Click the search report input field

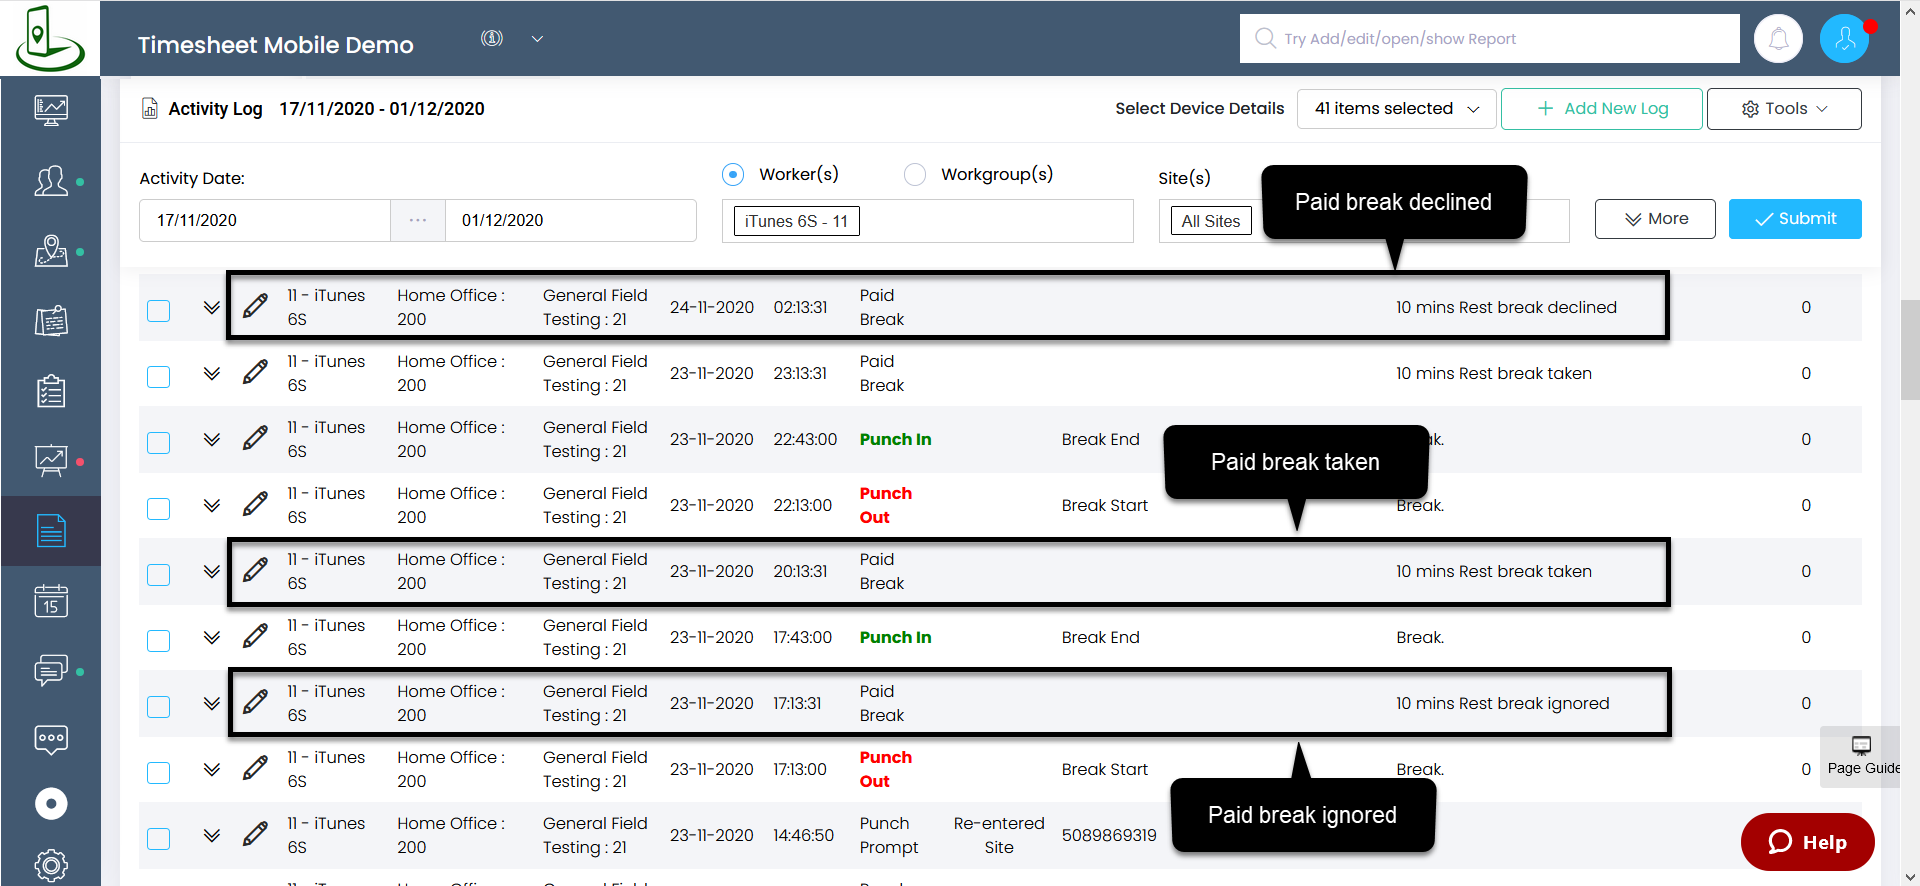[1490, 39]
